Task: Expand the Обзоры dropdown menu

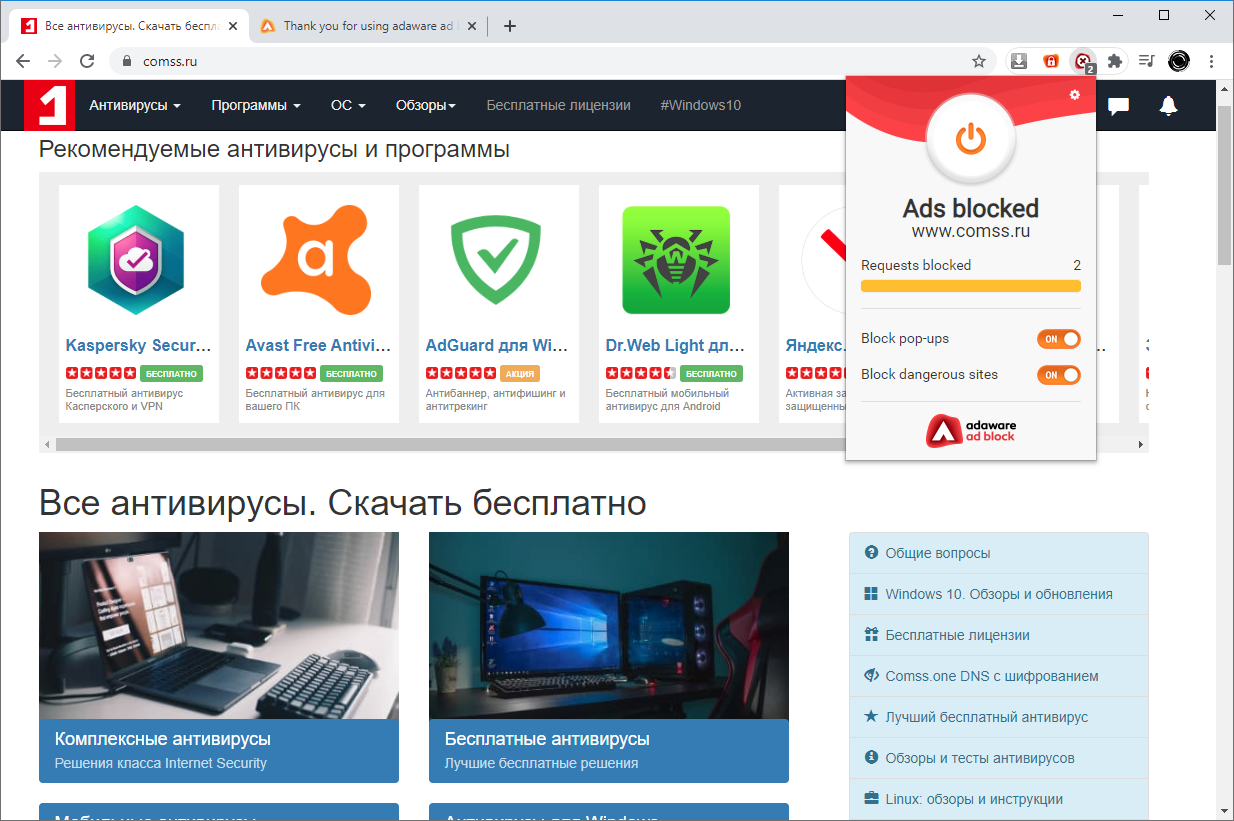Action: coord(425,105)
